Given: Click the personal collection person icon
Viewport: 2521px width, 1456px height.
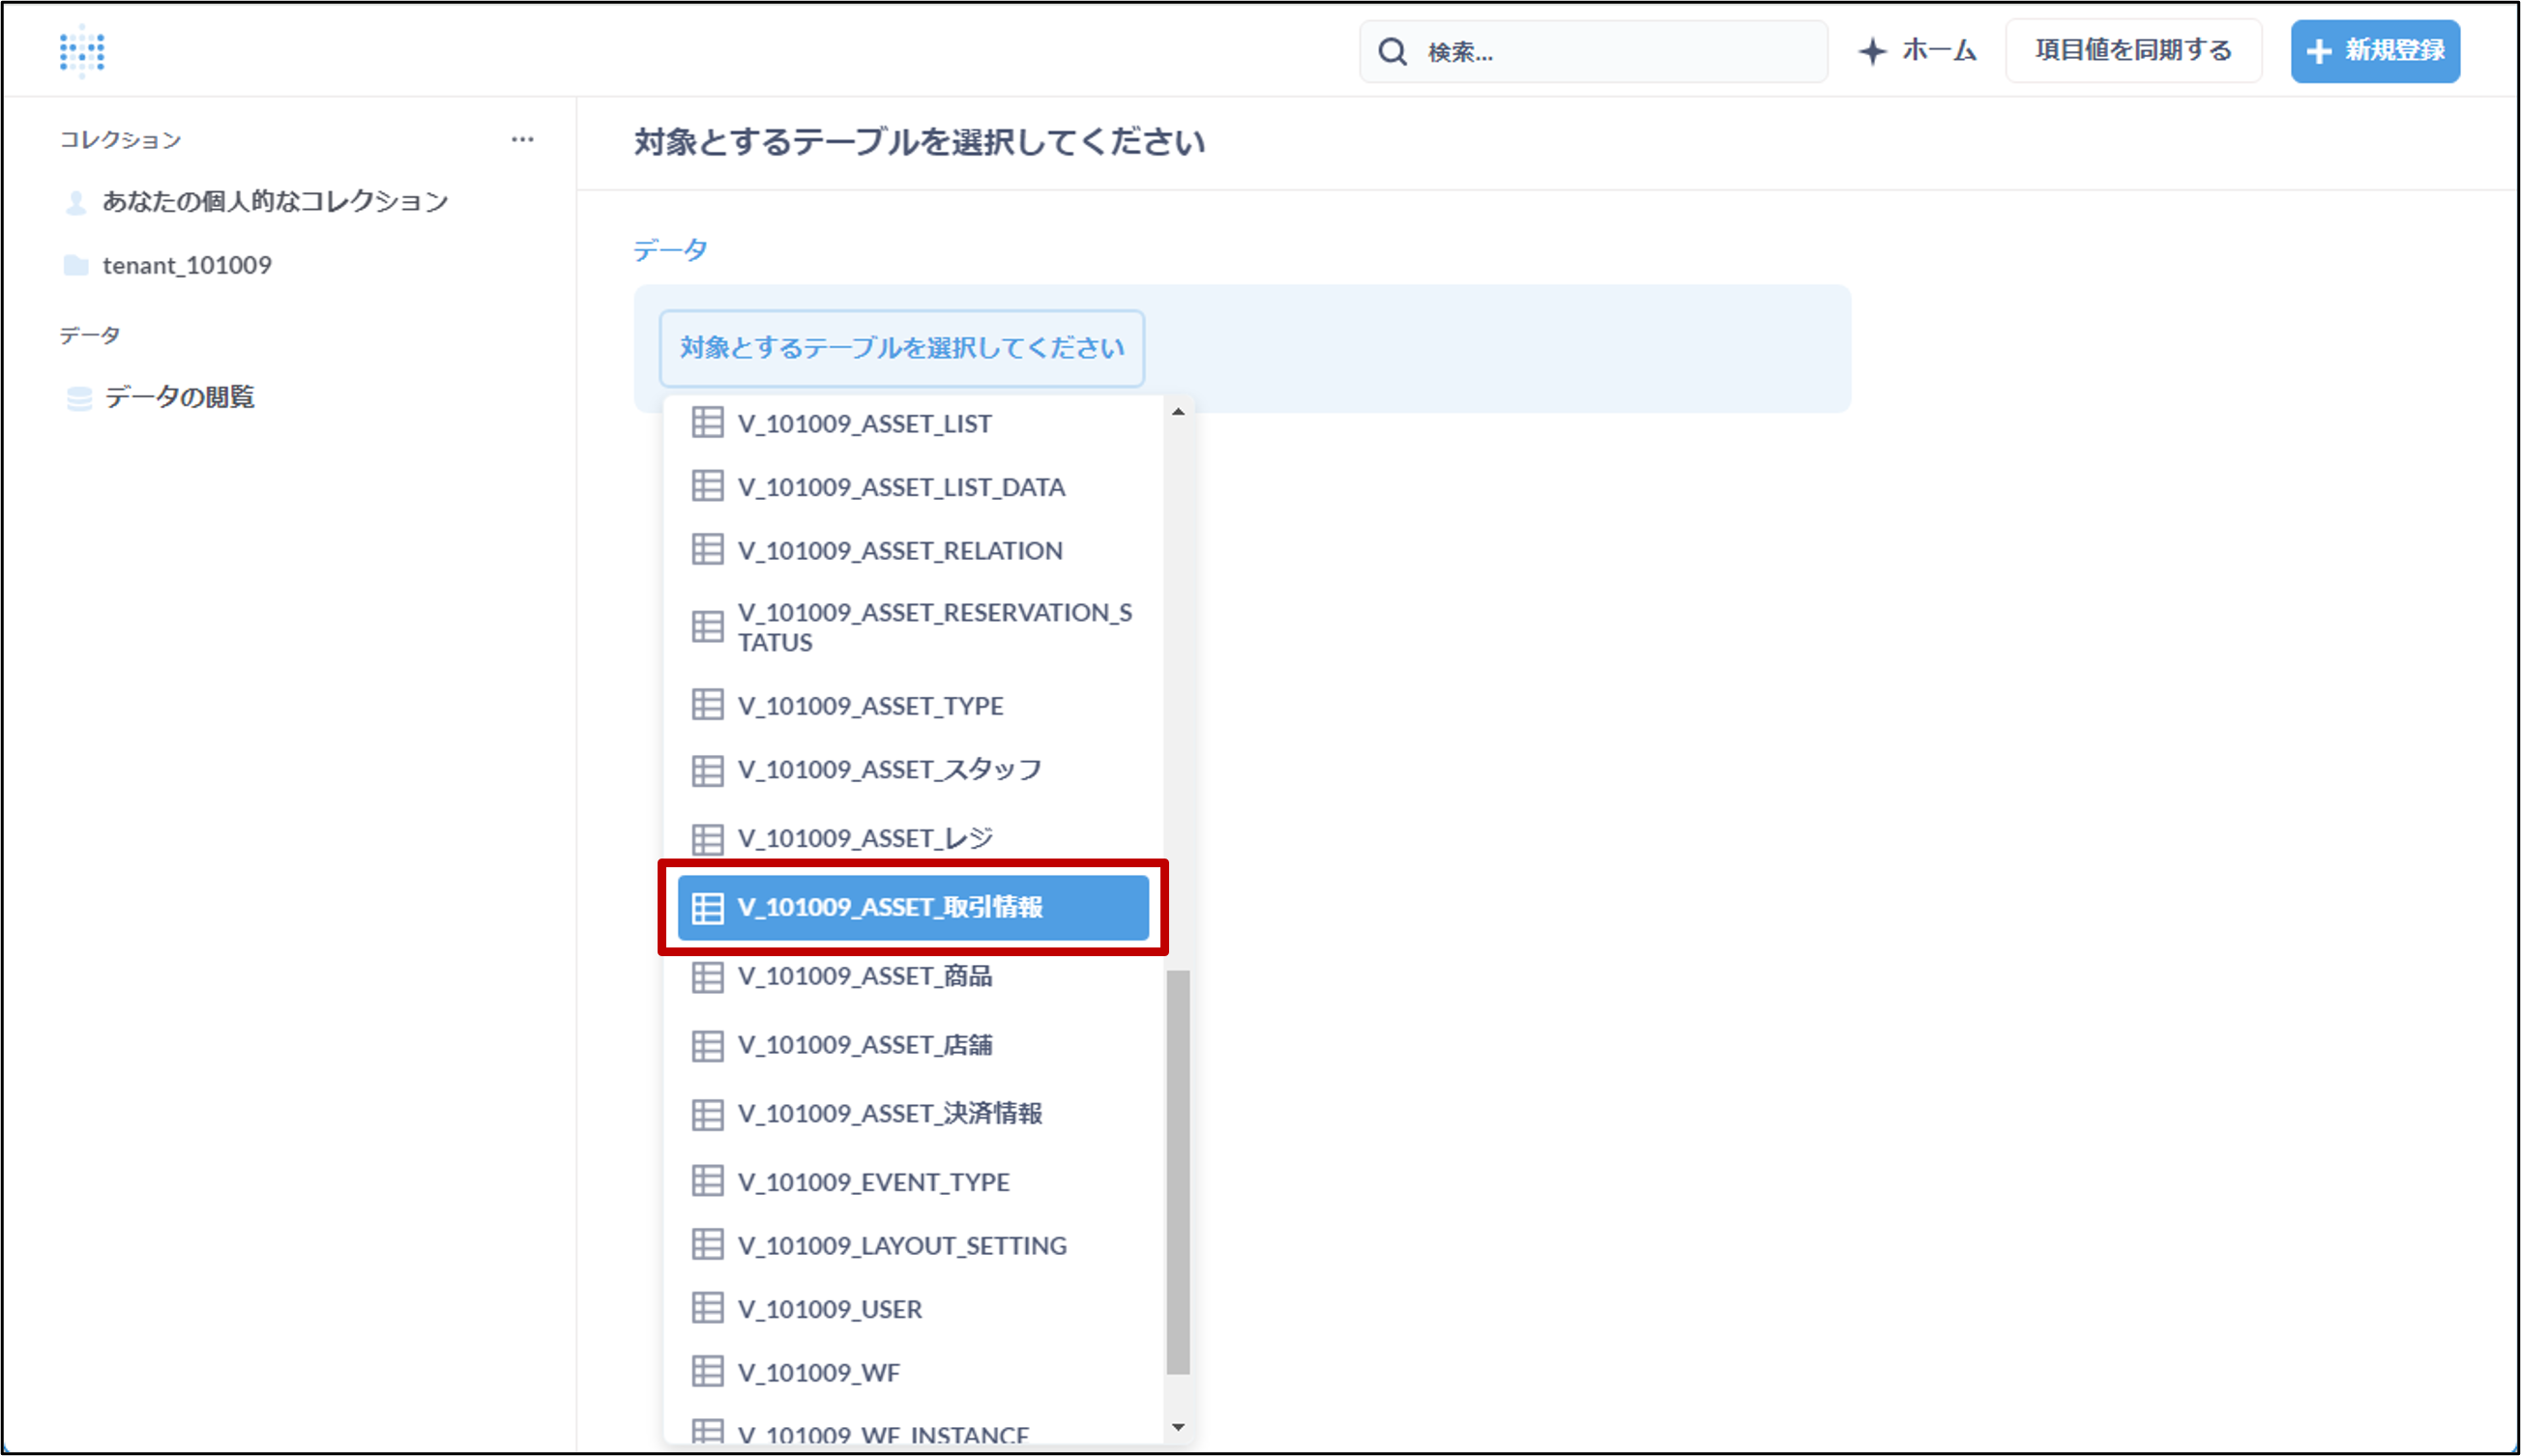Looking at the screenshot, I should point(76,202).
